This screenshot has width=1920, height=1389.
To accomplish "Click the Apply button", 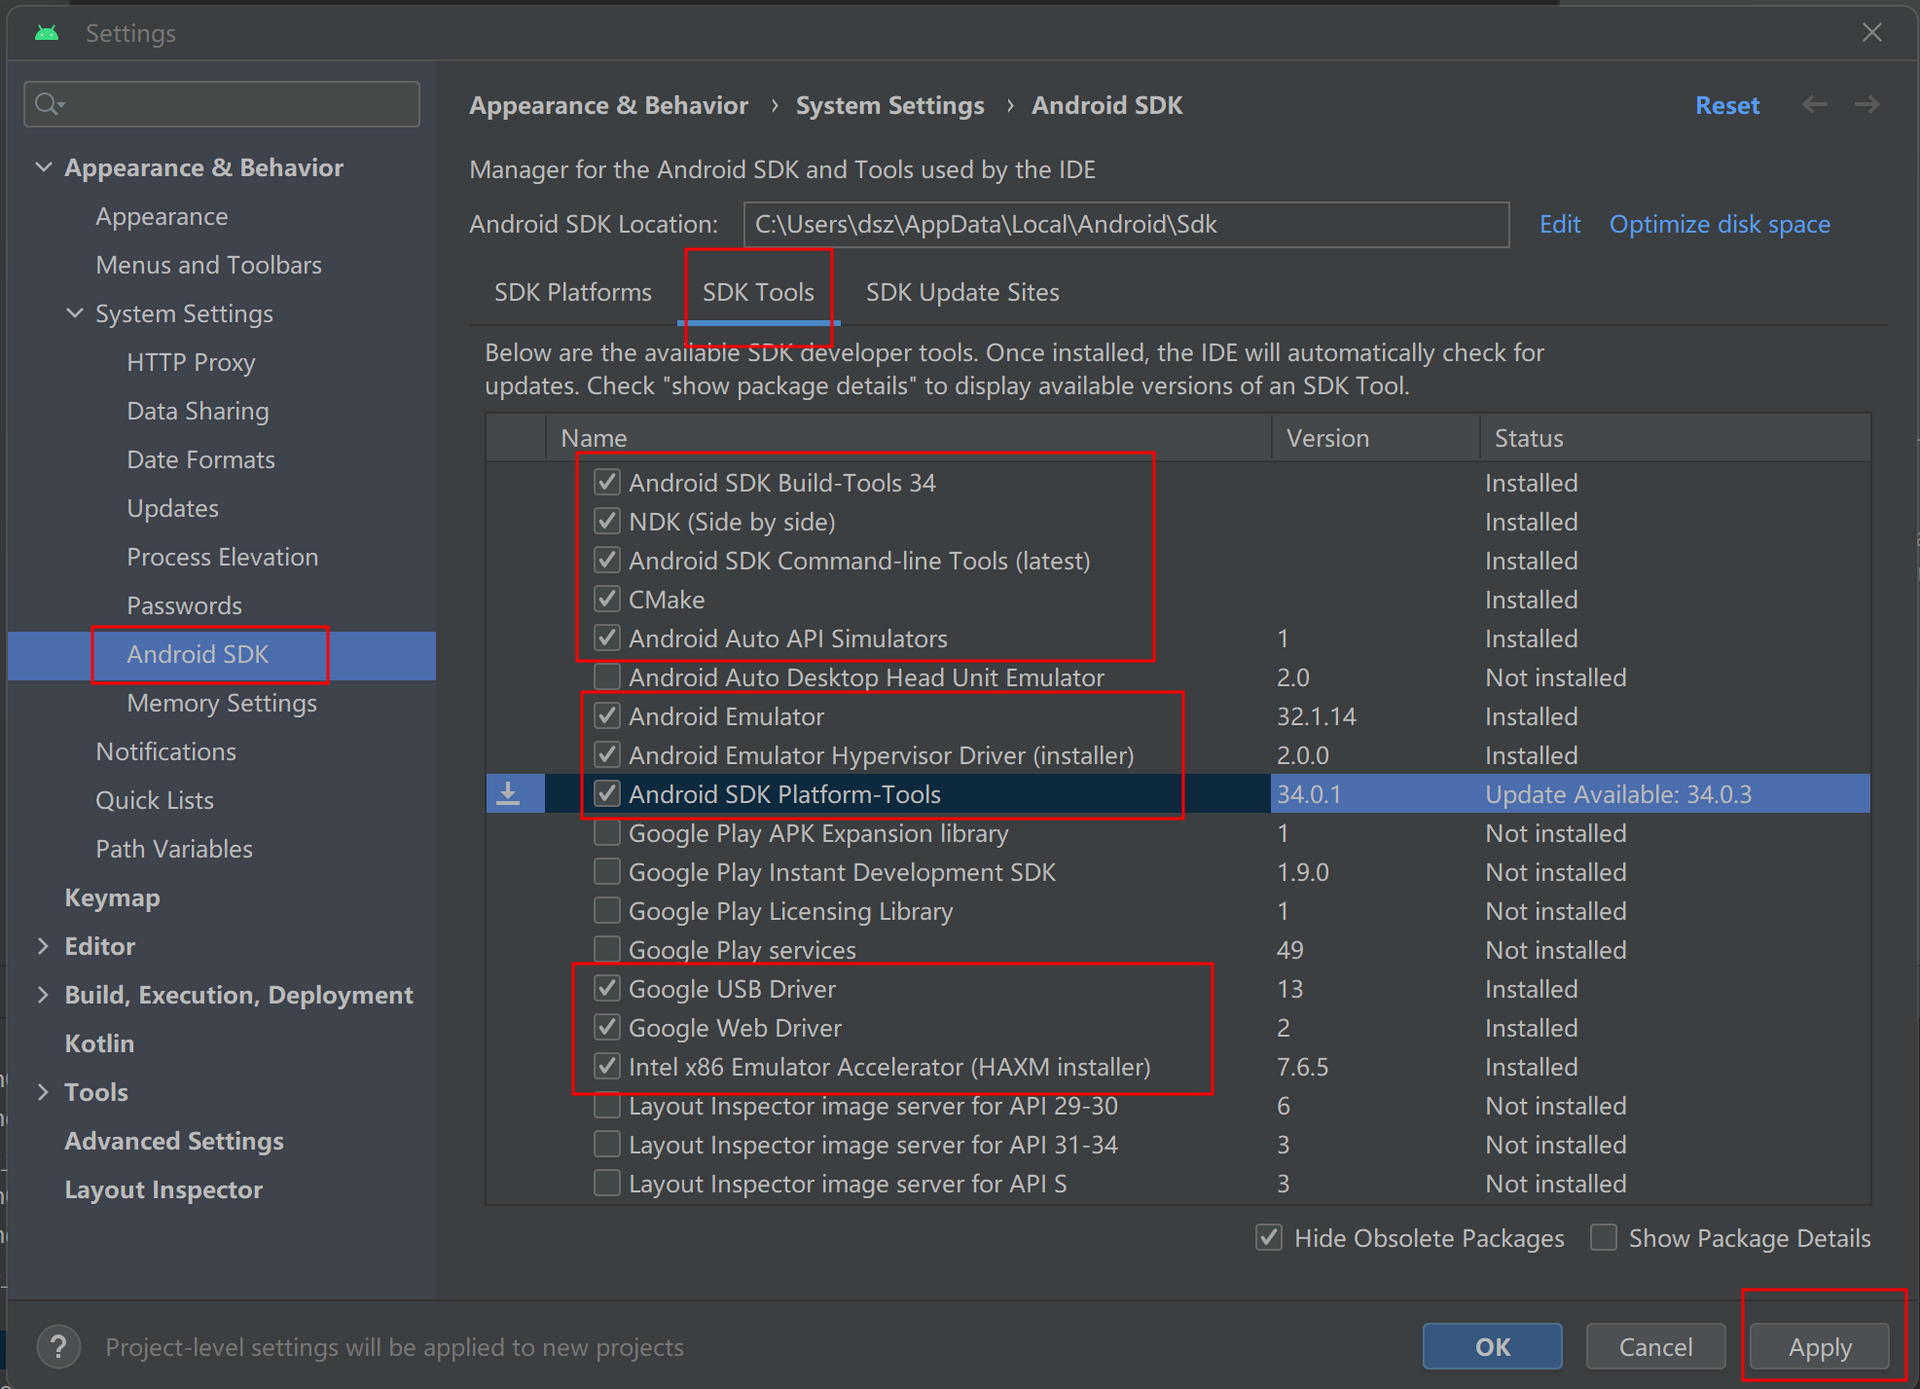I will coord(1820,1347).
